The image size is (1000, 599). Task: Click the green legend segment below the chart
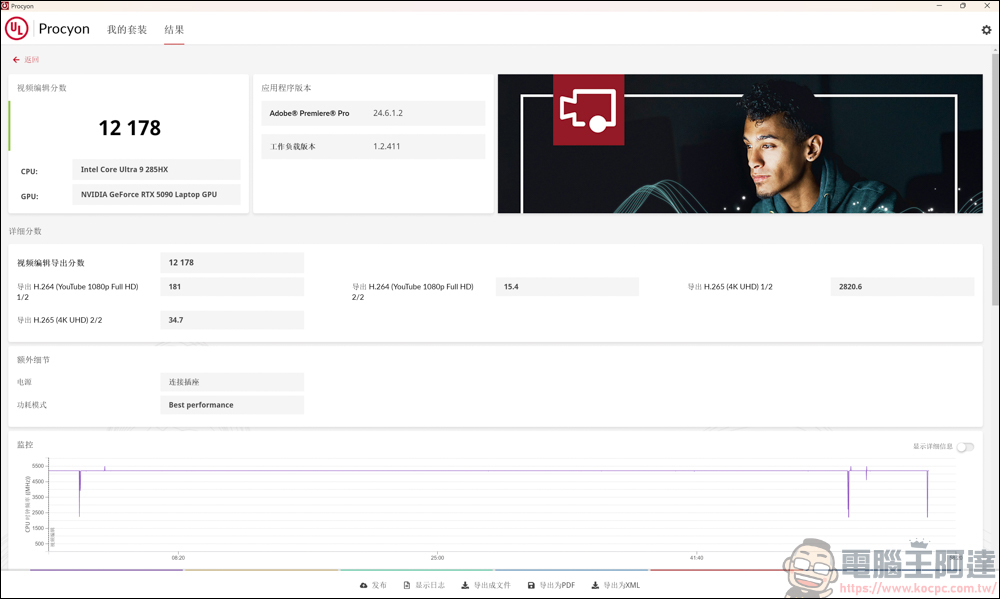pos(416,570)
